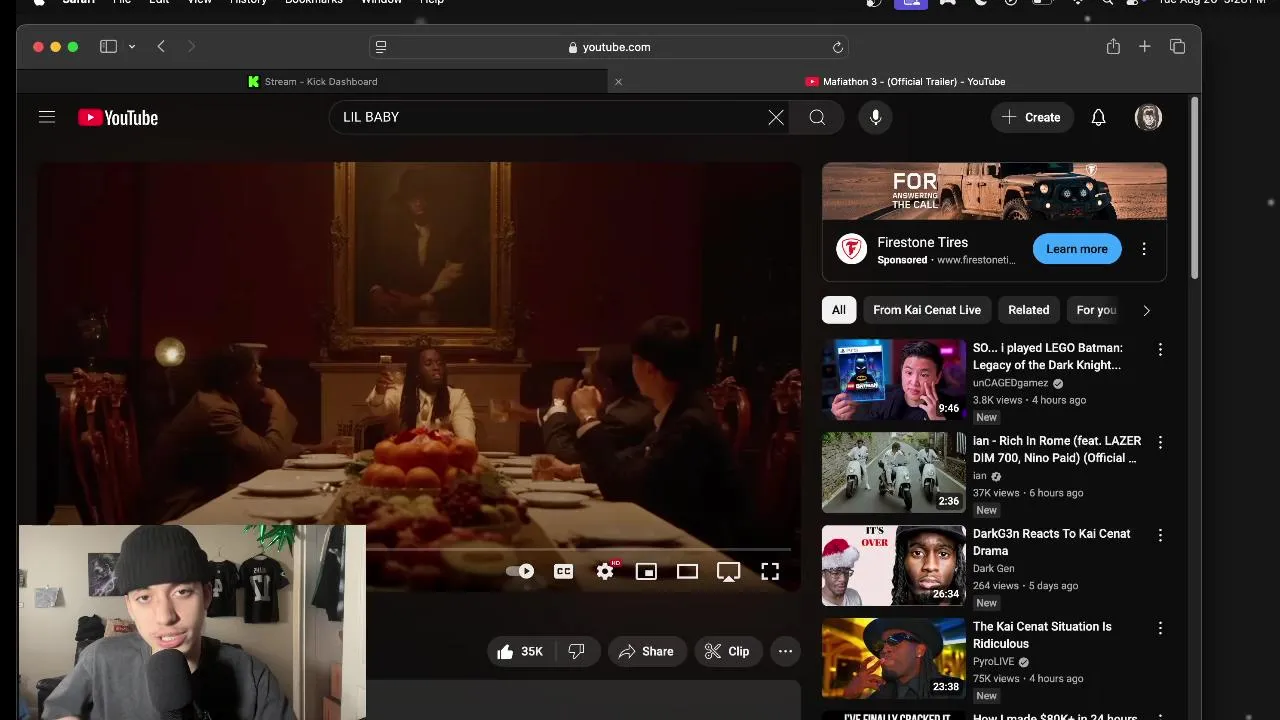
Task: Select the Related filter chip
Action: [1029, 310]
